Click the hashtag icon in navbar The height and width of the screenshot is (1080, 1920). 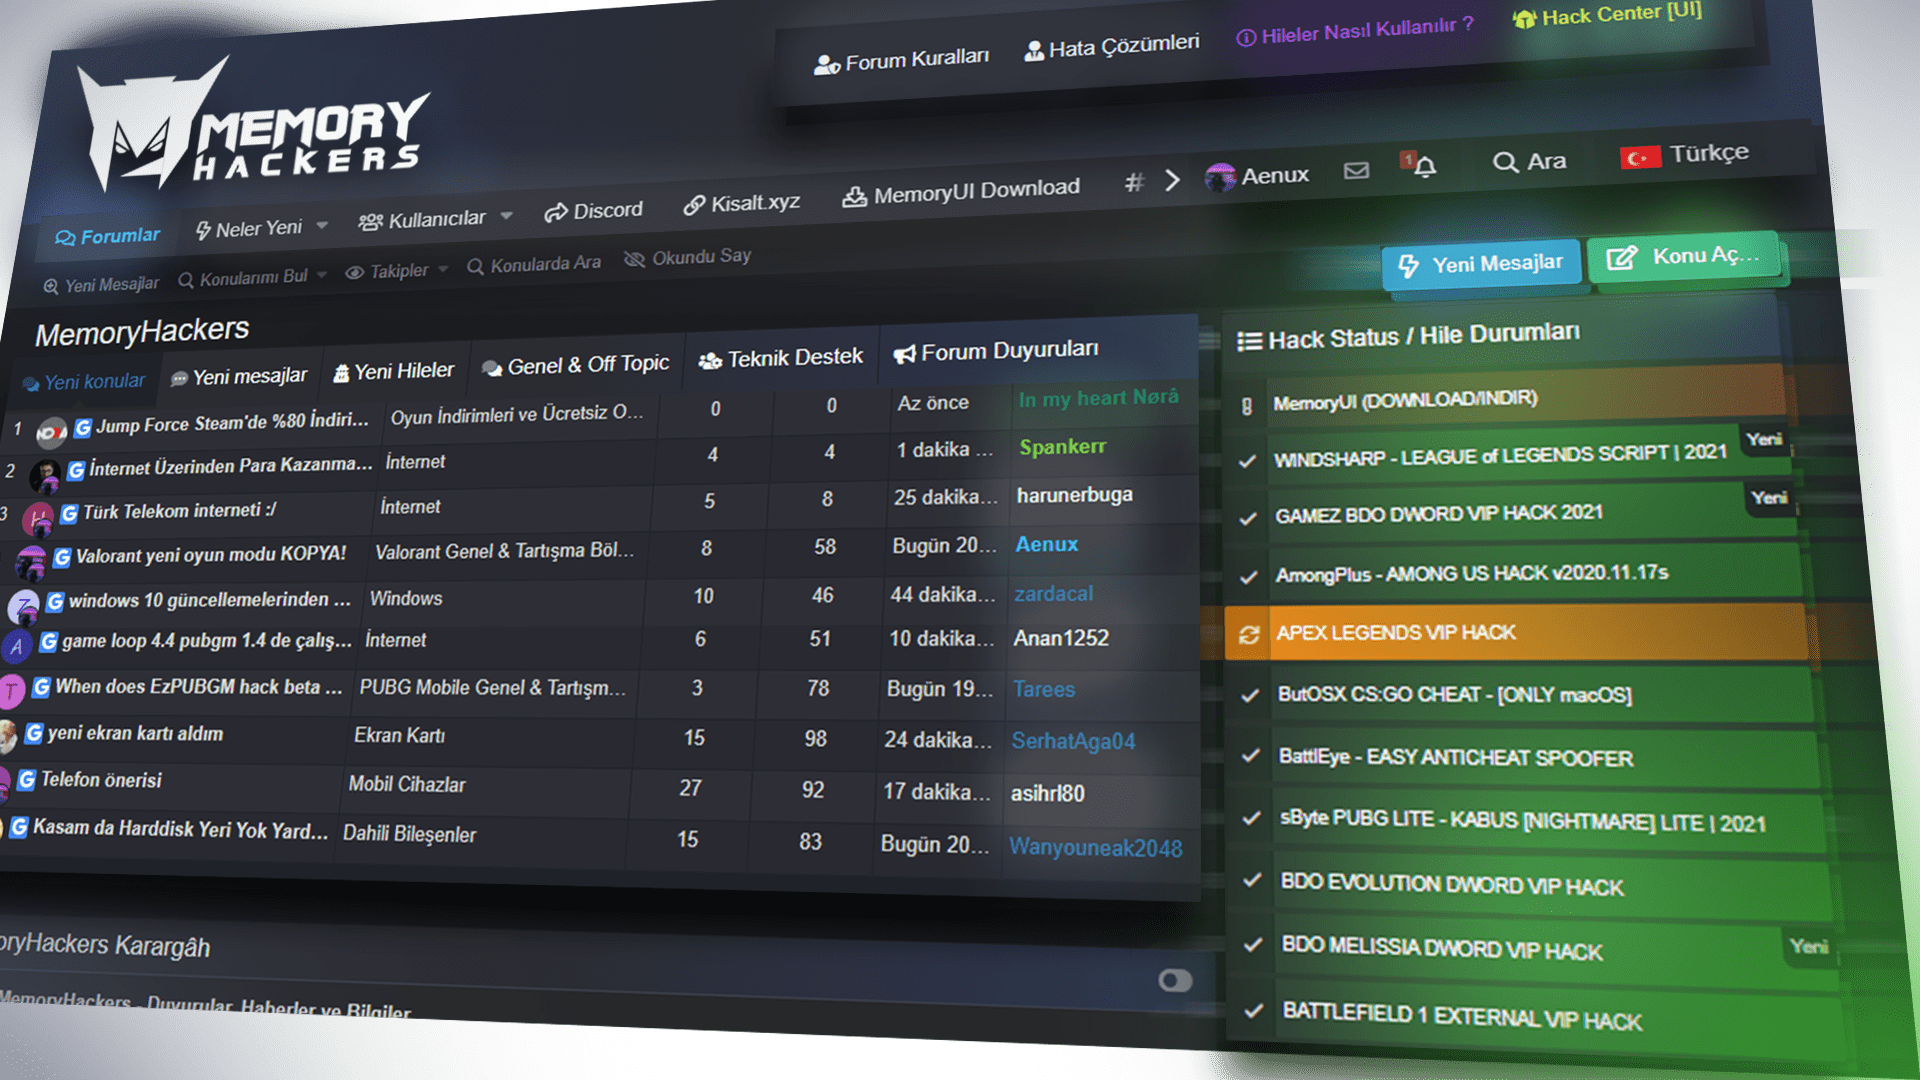coord(1133,182)
